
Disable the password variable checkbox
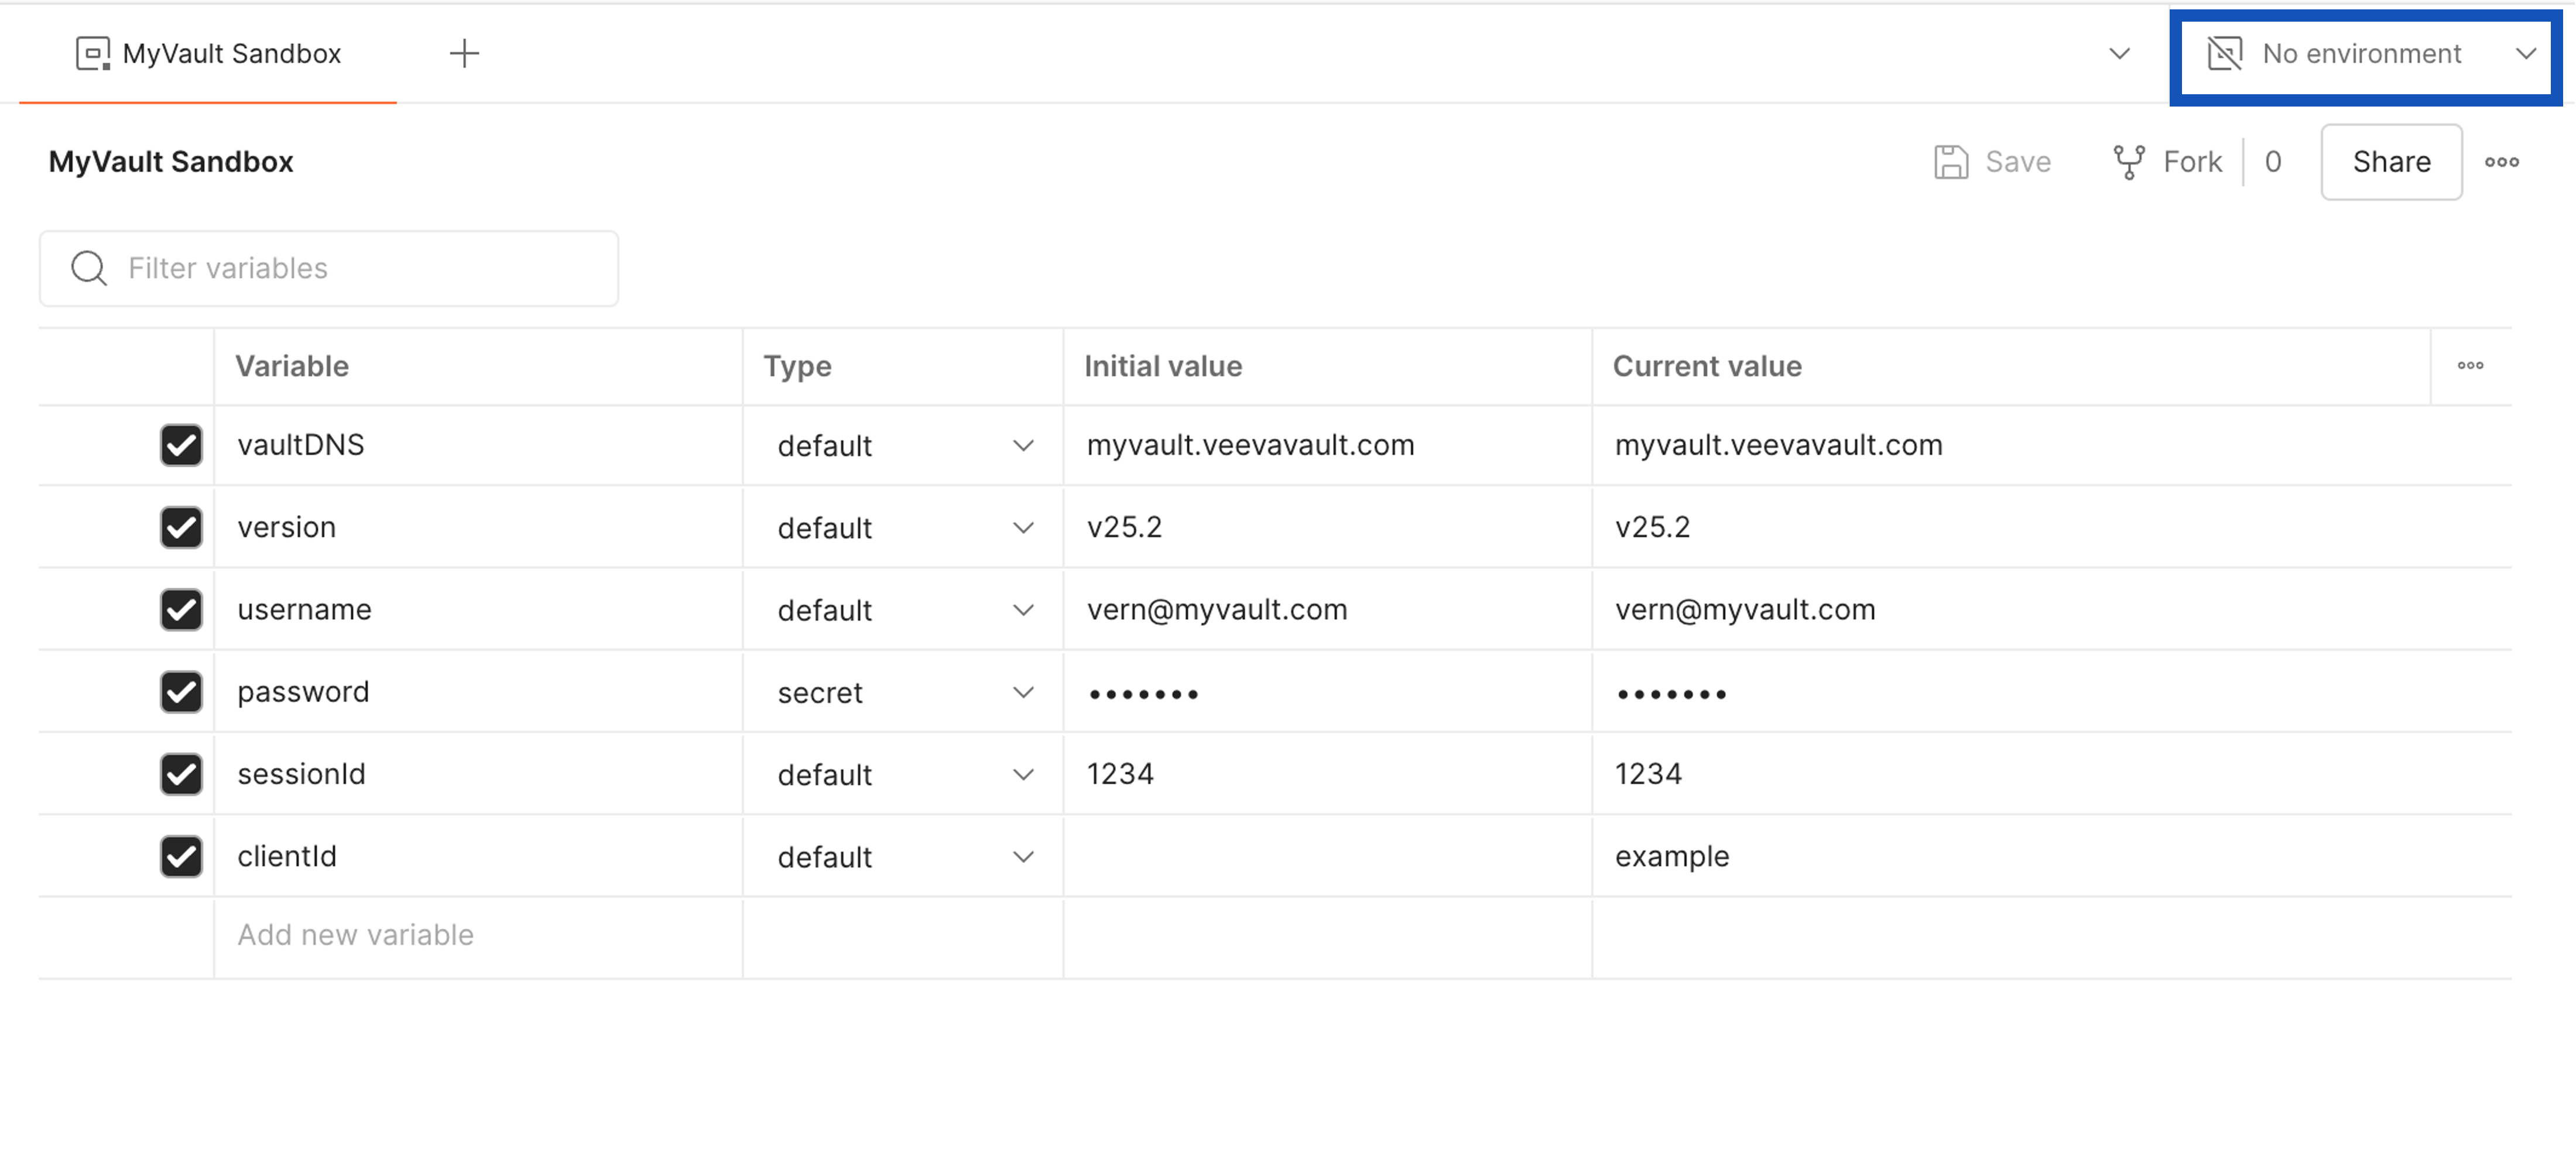181,692
